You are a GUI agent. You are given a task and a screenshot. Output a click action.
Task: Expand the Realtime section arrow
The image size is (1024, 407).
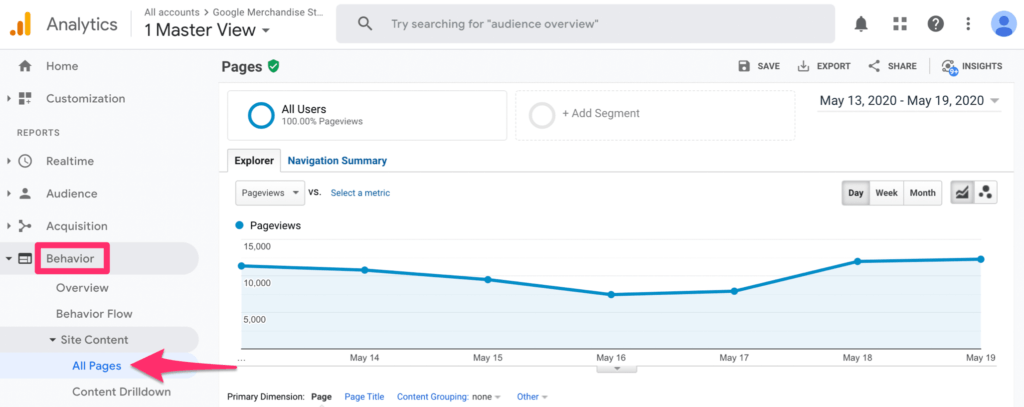(8, 161)
